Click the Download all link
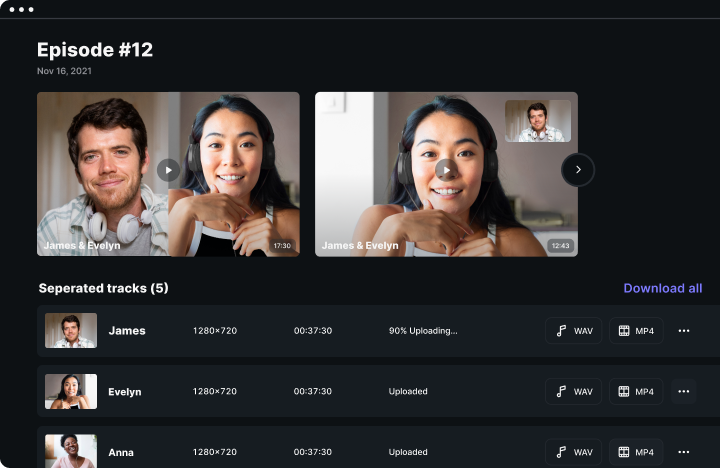 (x=662, y=288)
